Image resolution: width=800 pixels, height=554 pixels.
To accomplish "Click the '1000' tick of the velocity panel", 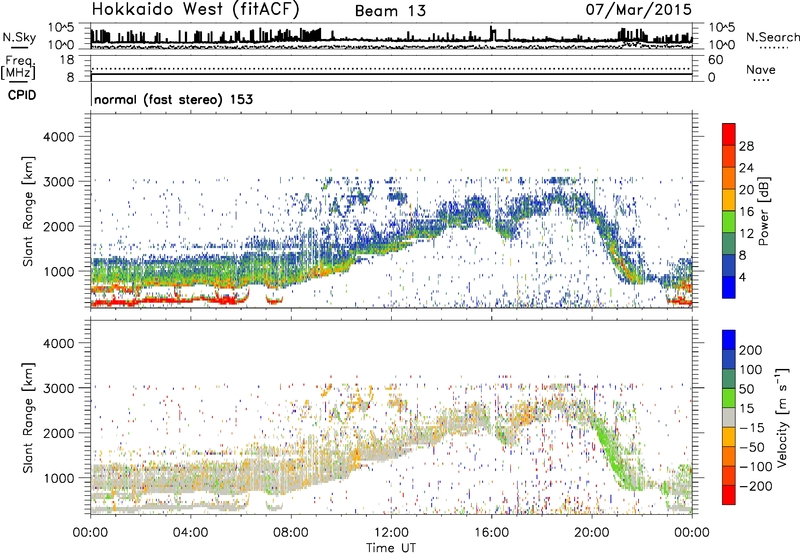I will [58, 478].
